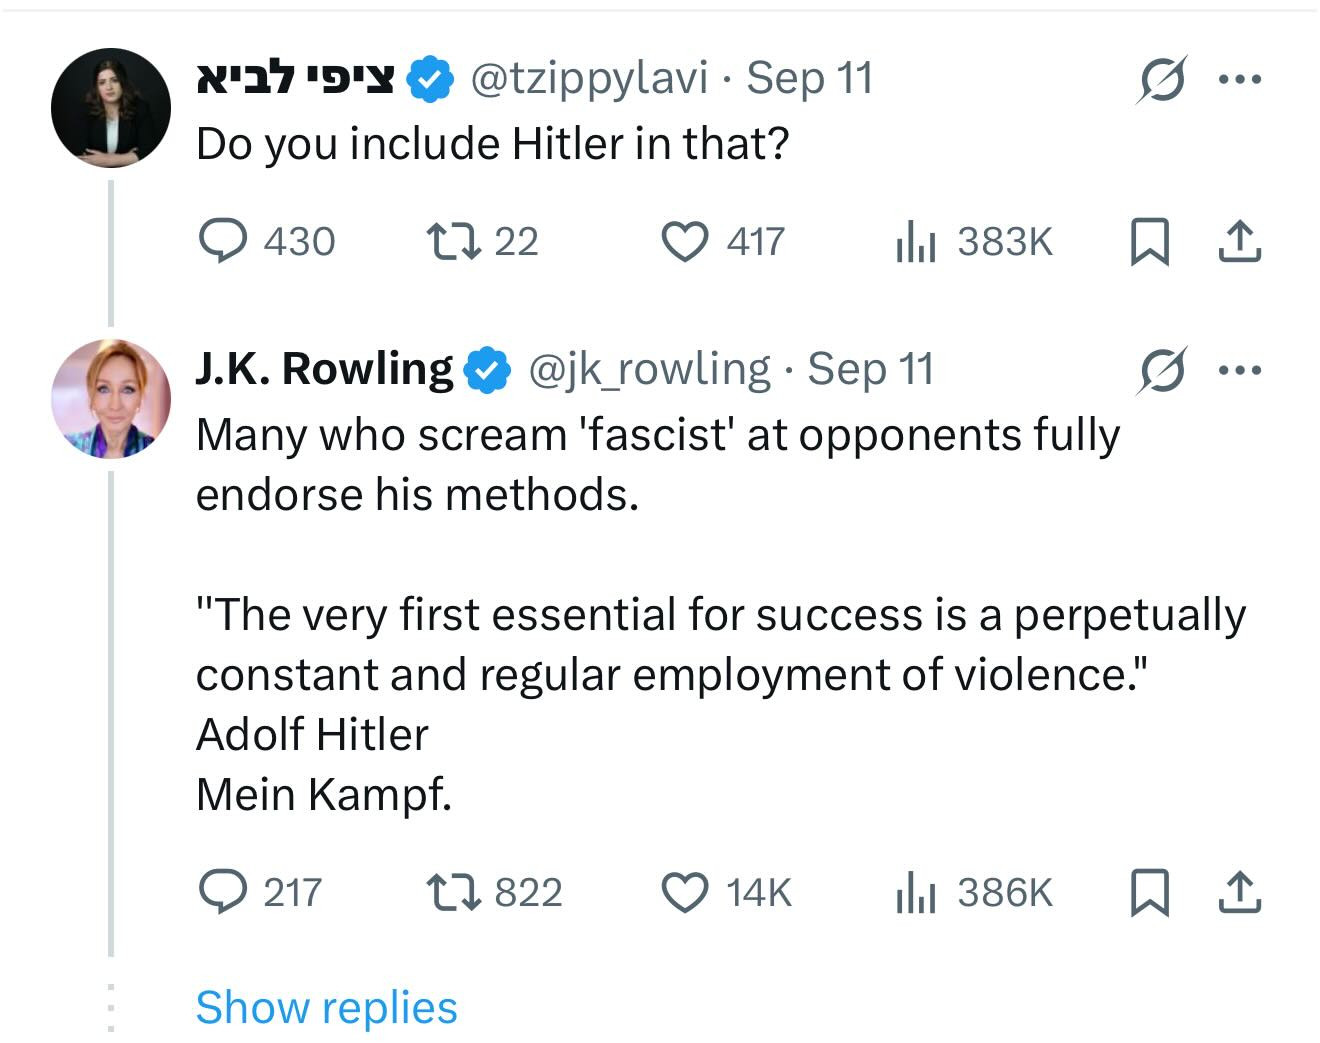Open more options for tzippylavi tweet
Image resolution: width=1320 pixels, height=1043 pixels.
[1240, 79]
